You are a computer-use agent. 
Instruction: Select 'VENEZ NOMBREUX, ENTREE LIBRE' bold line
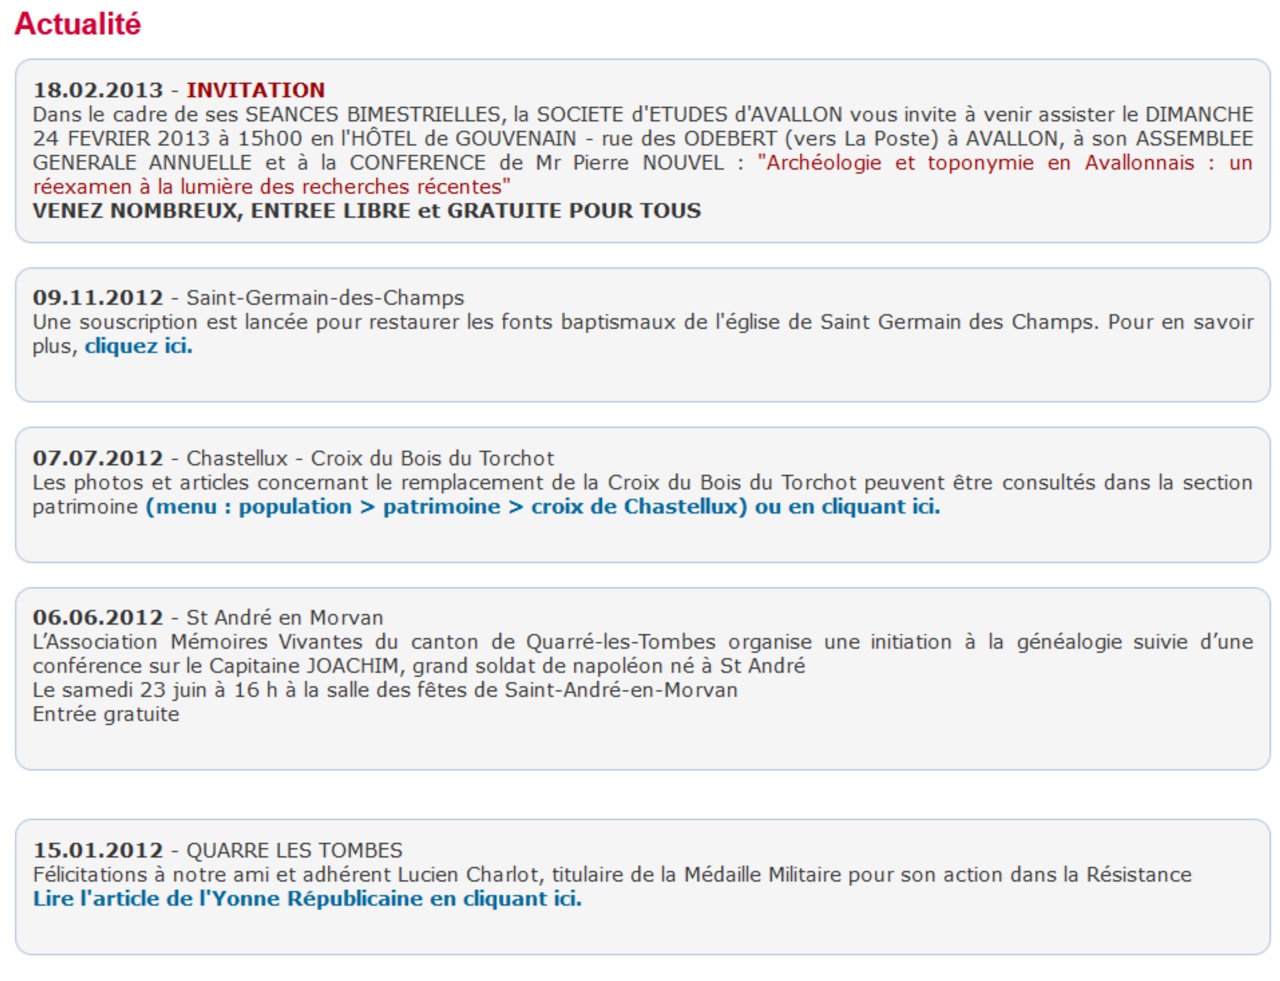click(x=367, y=211)
